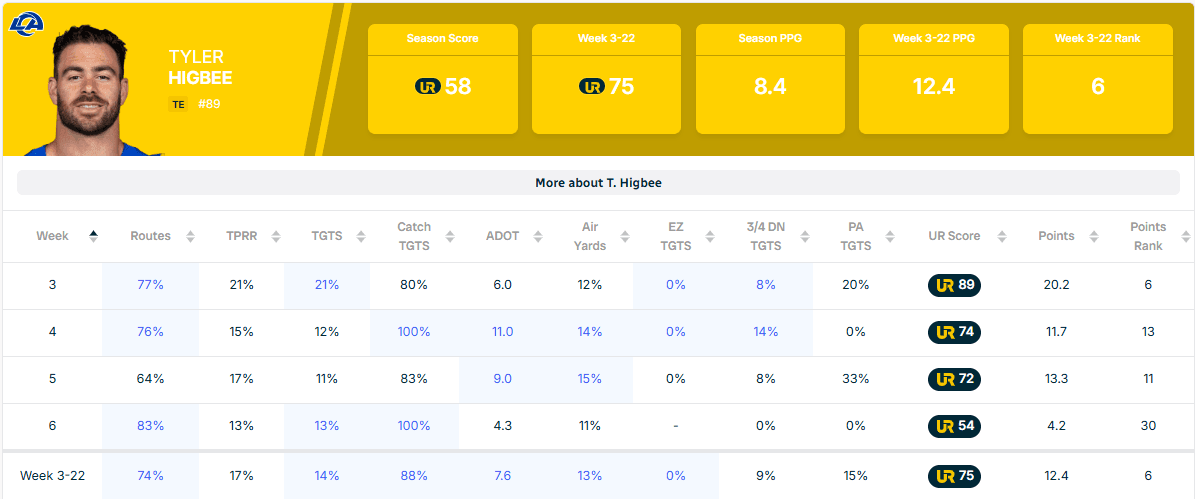Click the Week 3-22 card UR logo
1195x499 pixels.
point(591,87)
